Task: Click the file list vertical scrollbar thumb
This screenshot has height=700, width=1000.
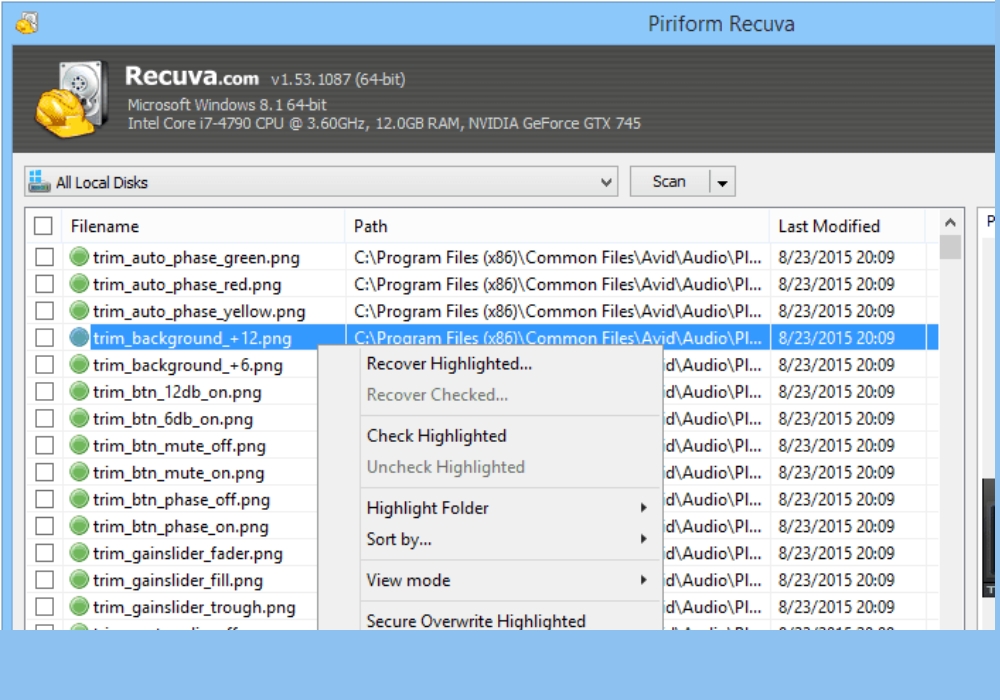Action: pos(950,247)
